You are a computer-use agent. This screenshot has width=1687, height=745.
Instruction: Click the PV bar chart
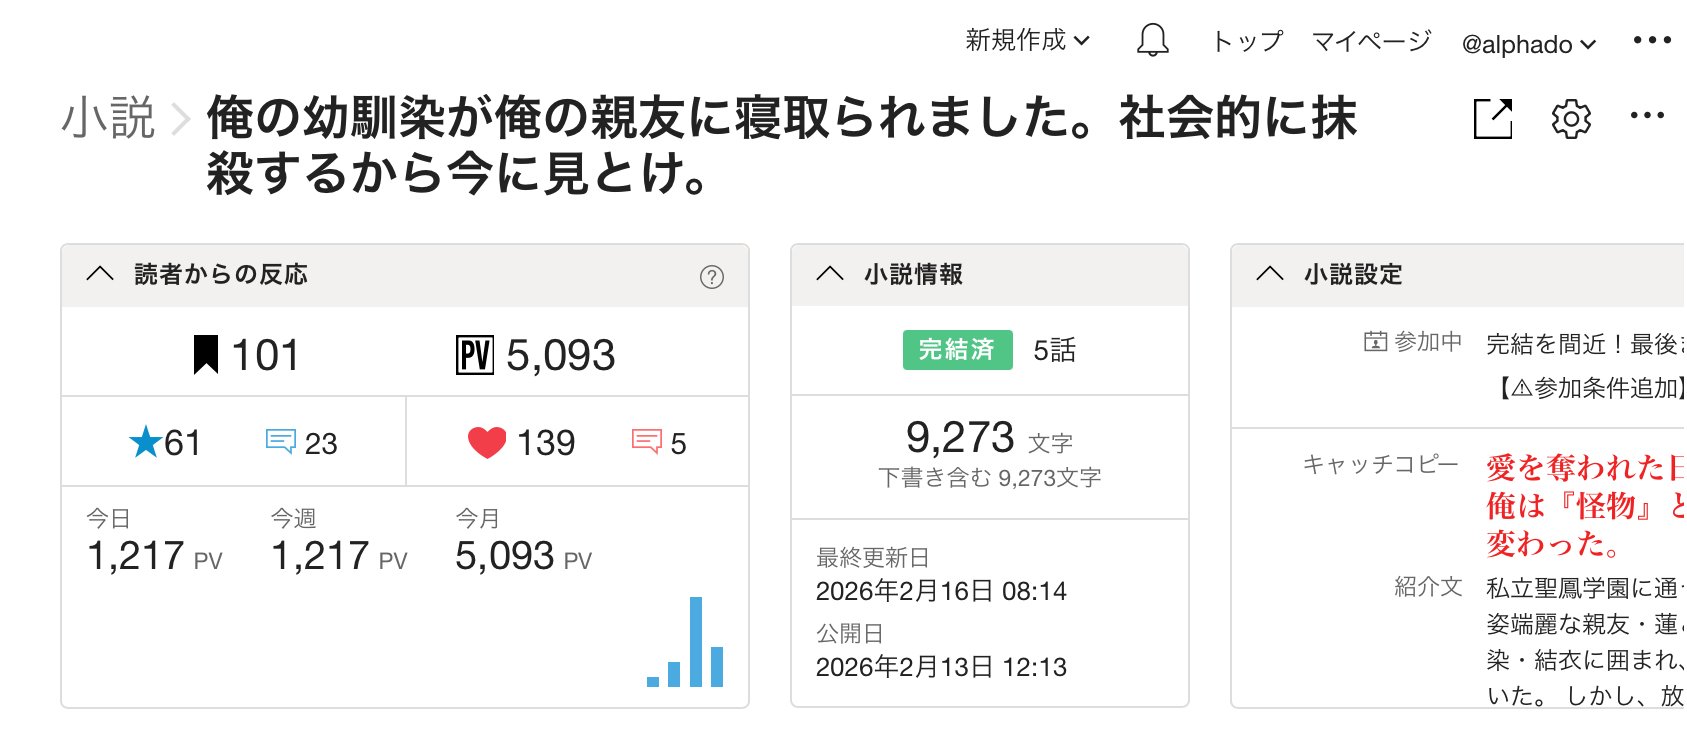(686, 645)
